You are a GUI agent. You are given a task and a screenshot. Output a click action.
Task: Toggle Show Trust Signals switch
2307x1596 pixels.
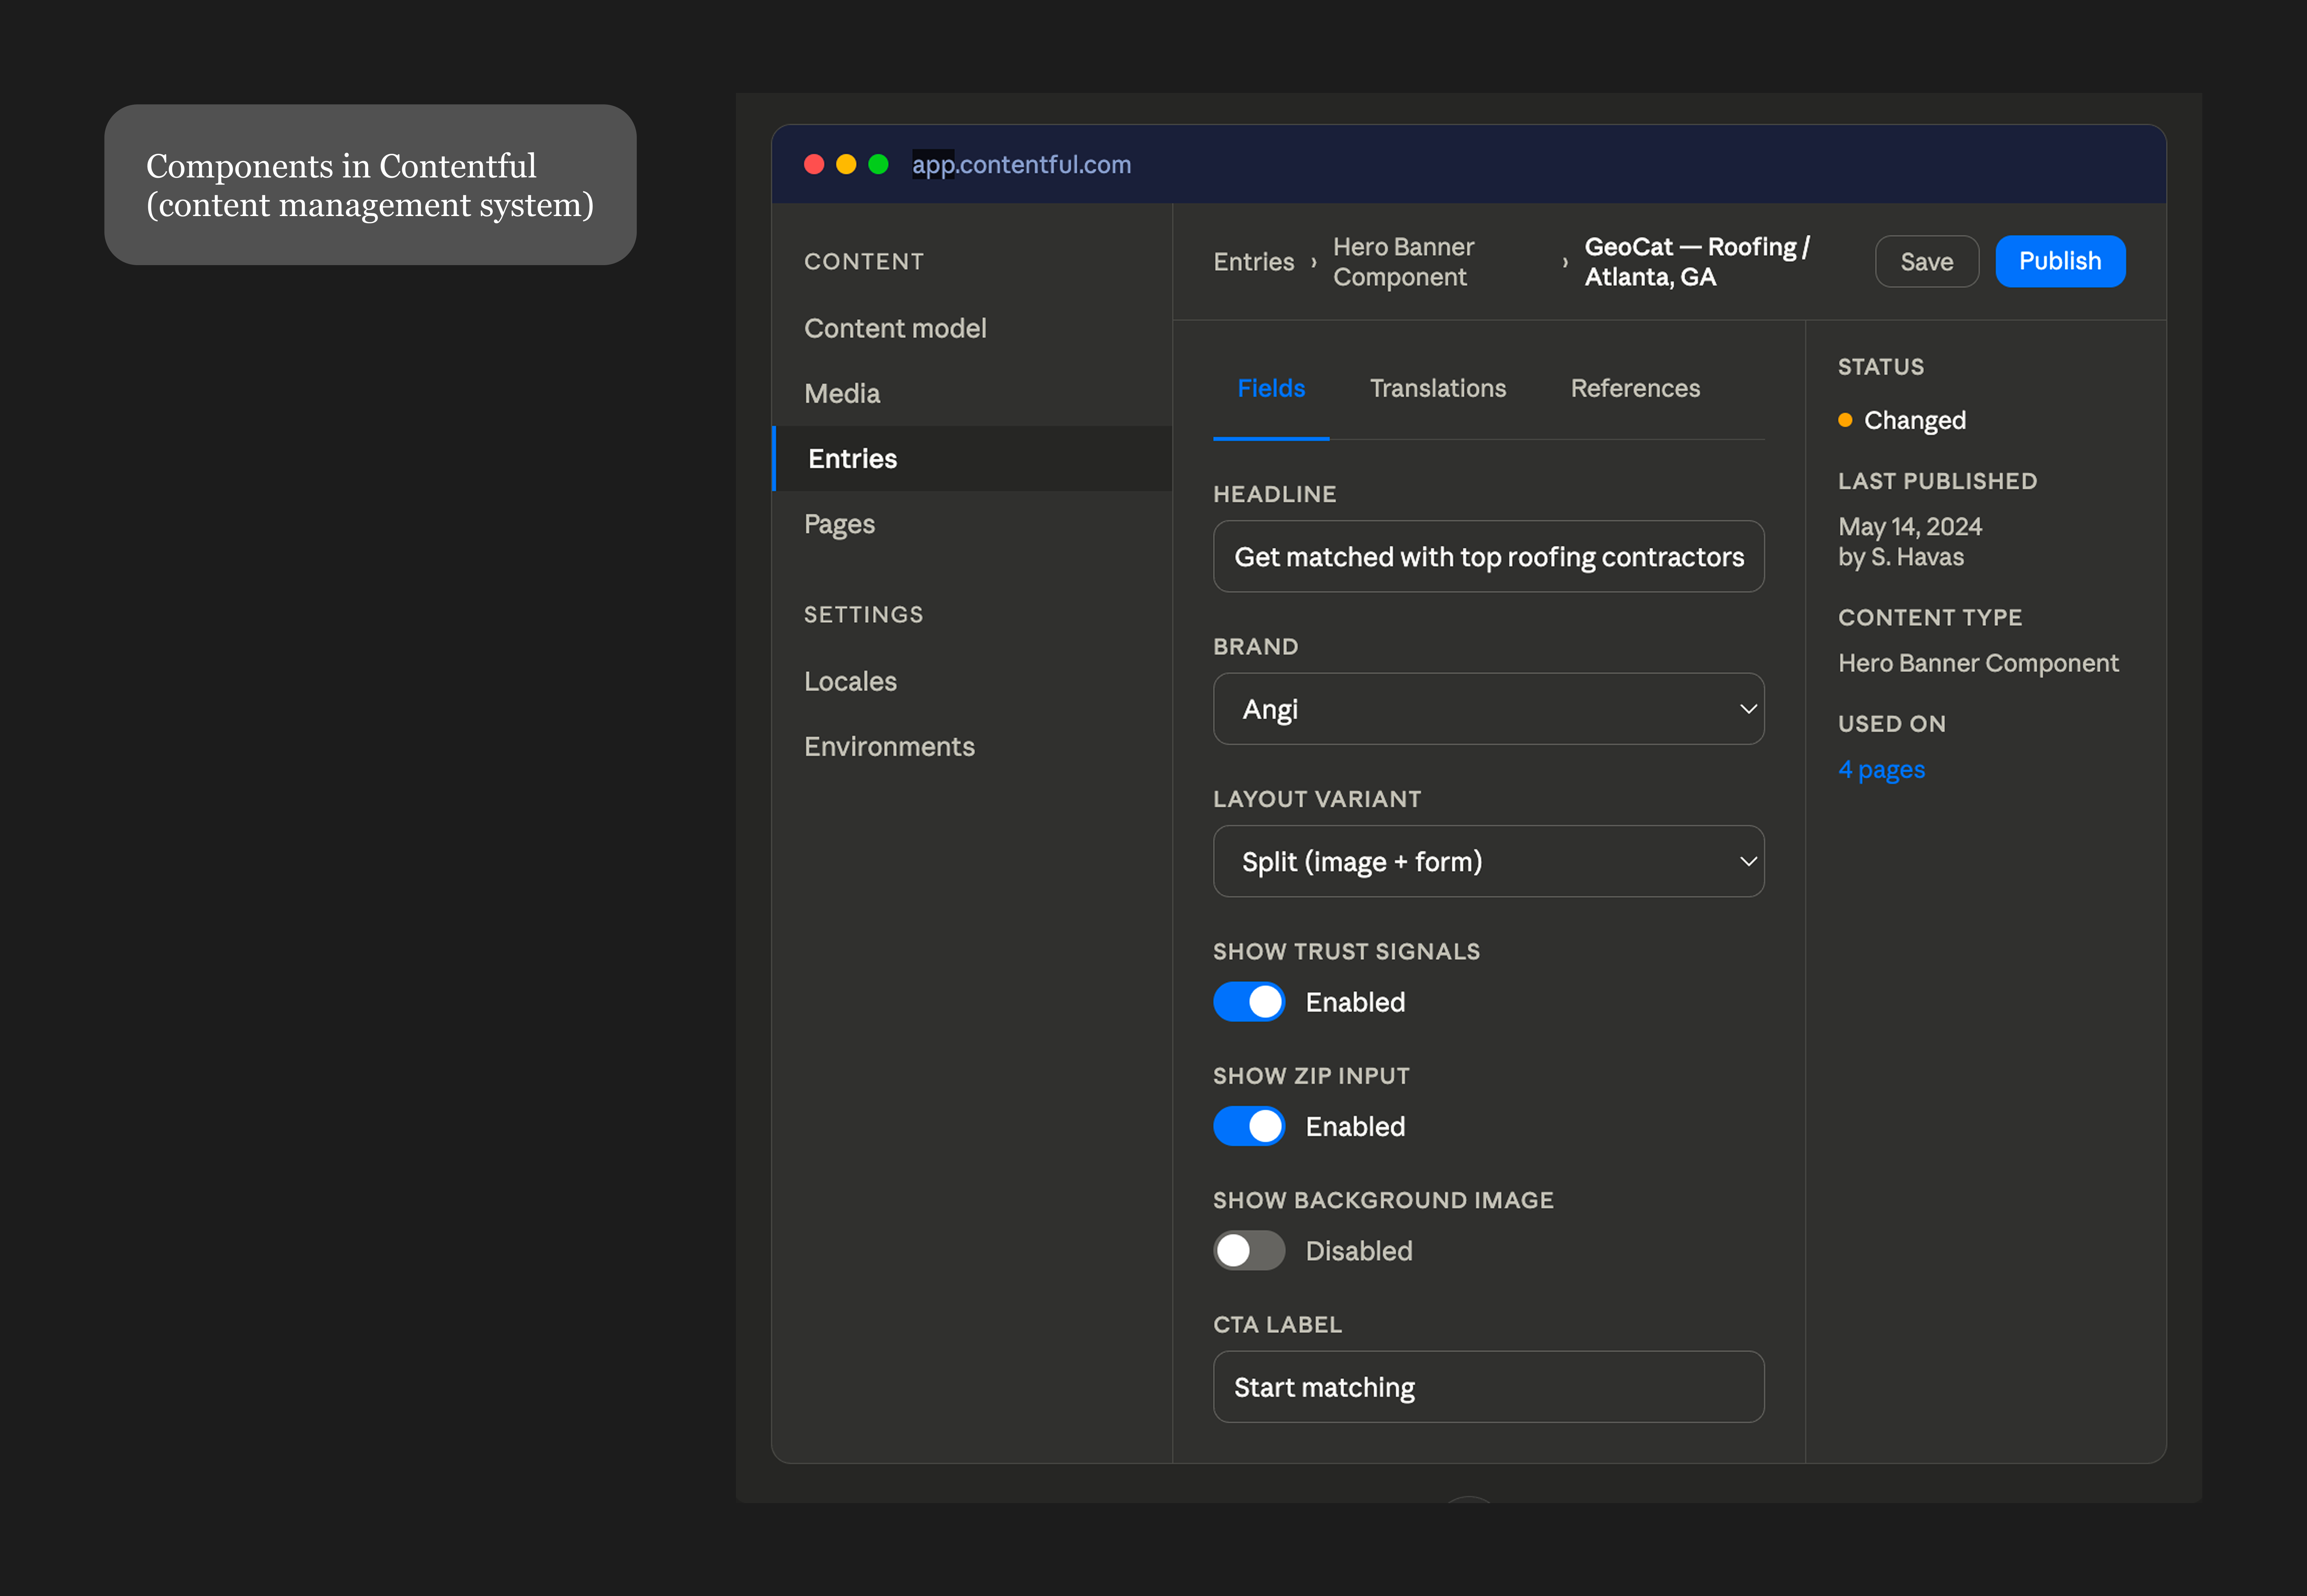click(x=1249, y=1002)
